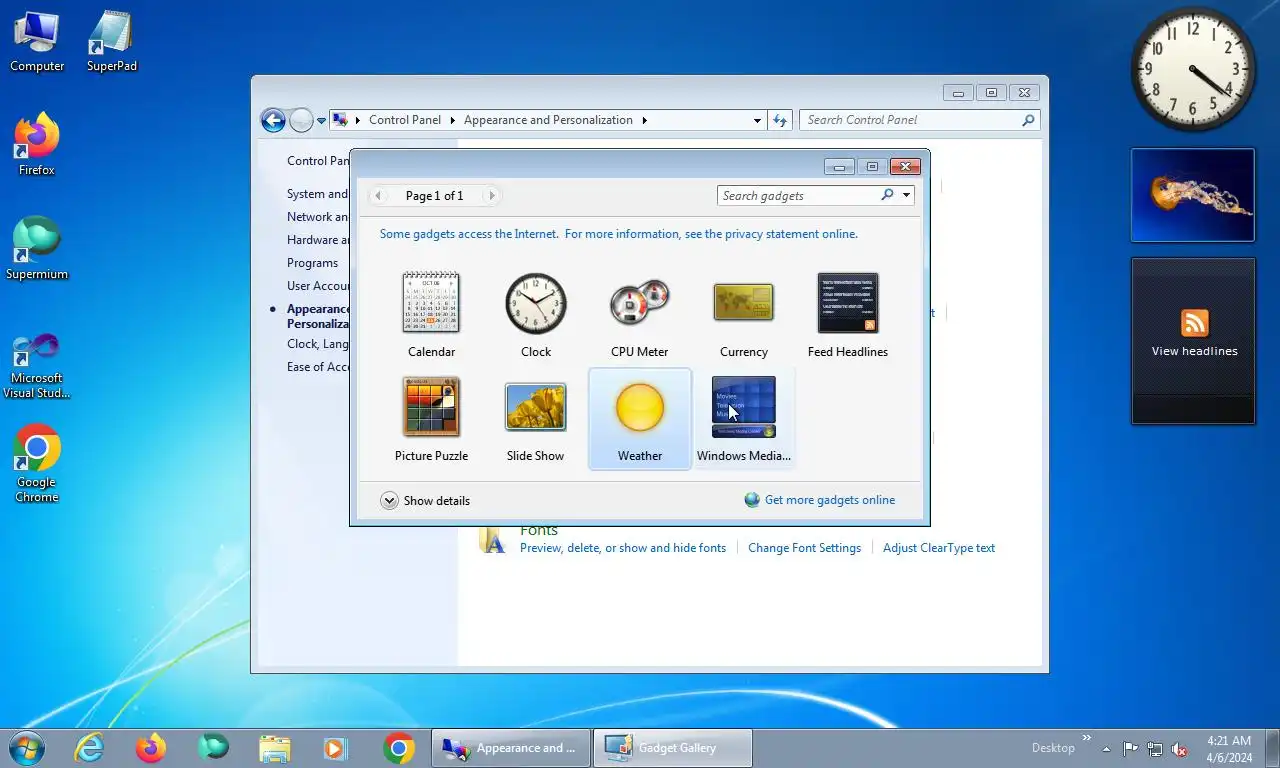Click the RSS icon in Feed Headlines gadget
1280x768 pixels.
(x=1194, y=323)
